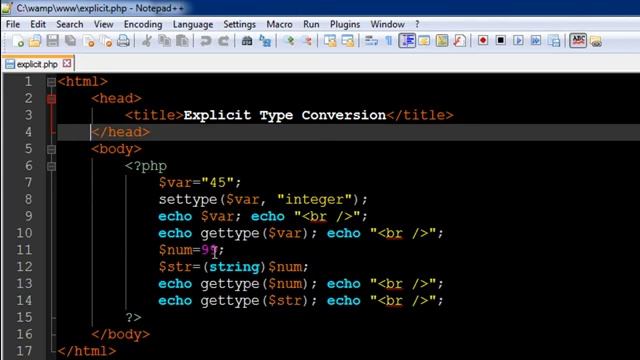
Task: Run macro multiple times icon
Action: click(536, 40)
